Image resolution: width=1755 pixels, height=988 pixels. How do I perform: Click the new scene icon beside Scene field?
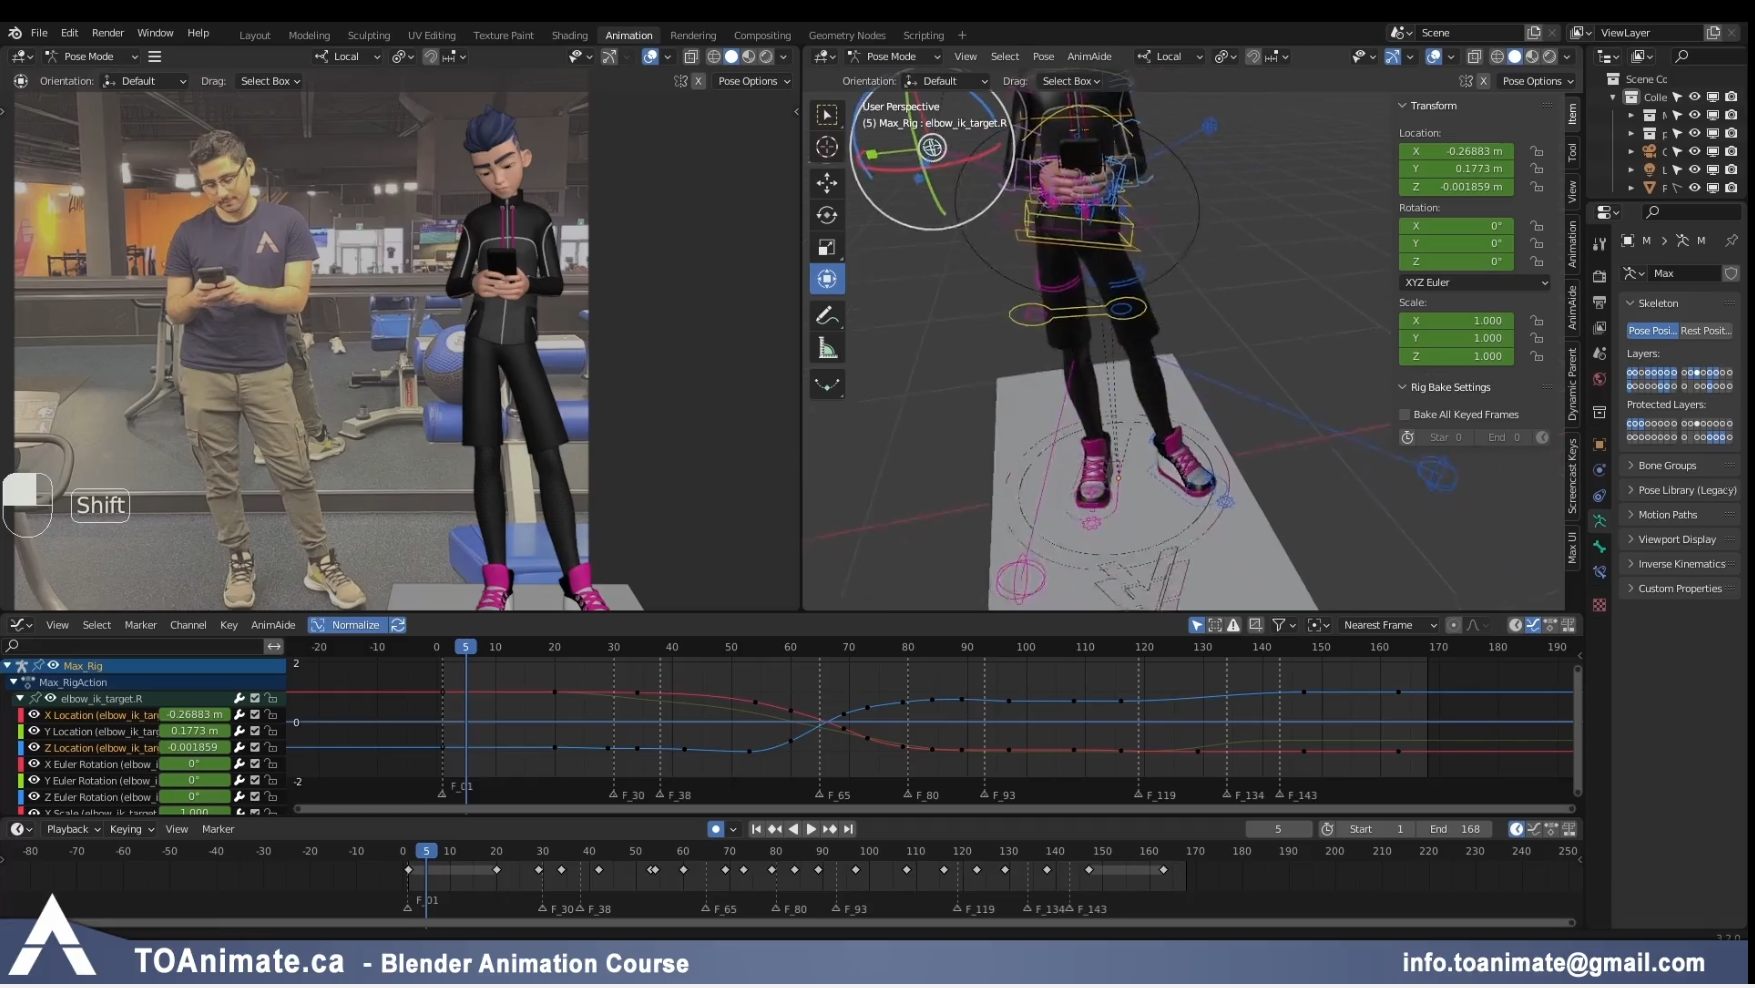coord(1534,33)
